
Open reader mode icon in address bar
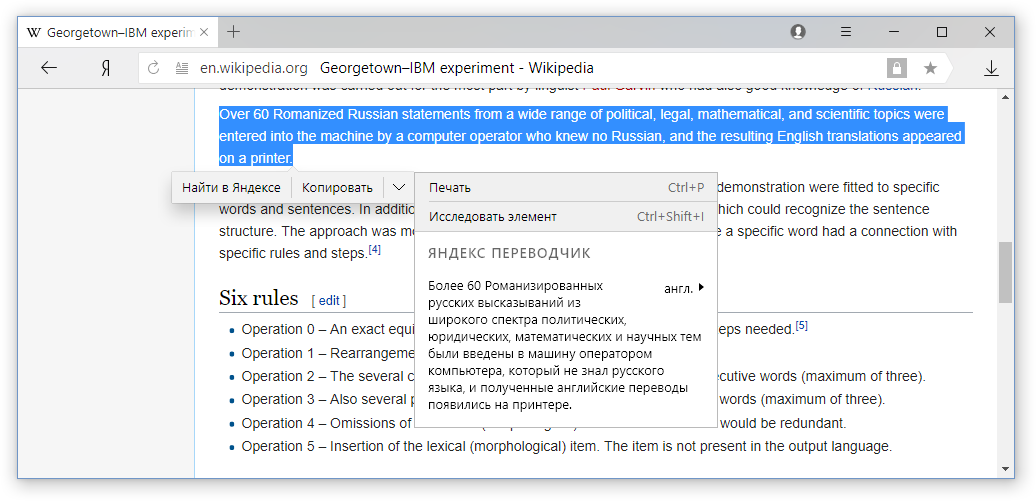pyautogui.click(x=181, y=68)
